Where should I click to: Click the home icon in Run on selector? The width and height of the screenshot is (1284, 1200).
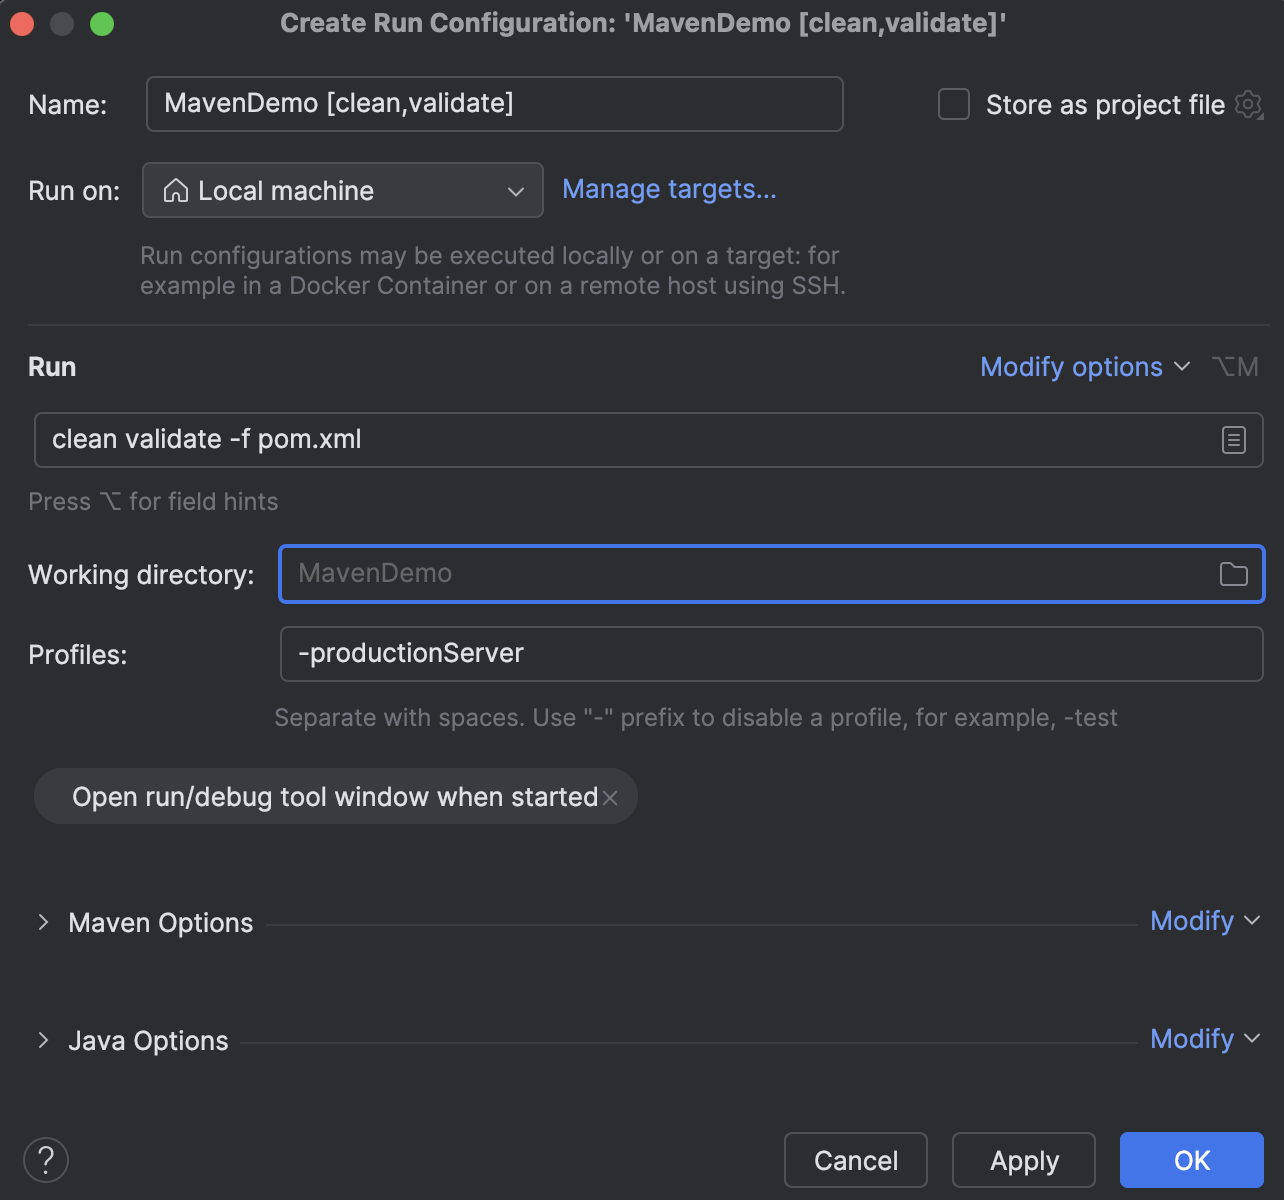click(x=176, y=190)
